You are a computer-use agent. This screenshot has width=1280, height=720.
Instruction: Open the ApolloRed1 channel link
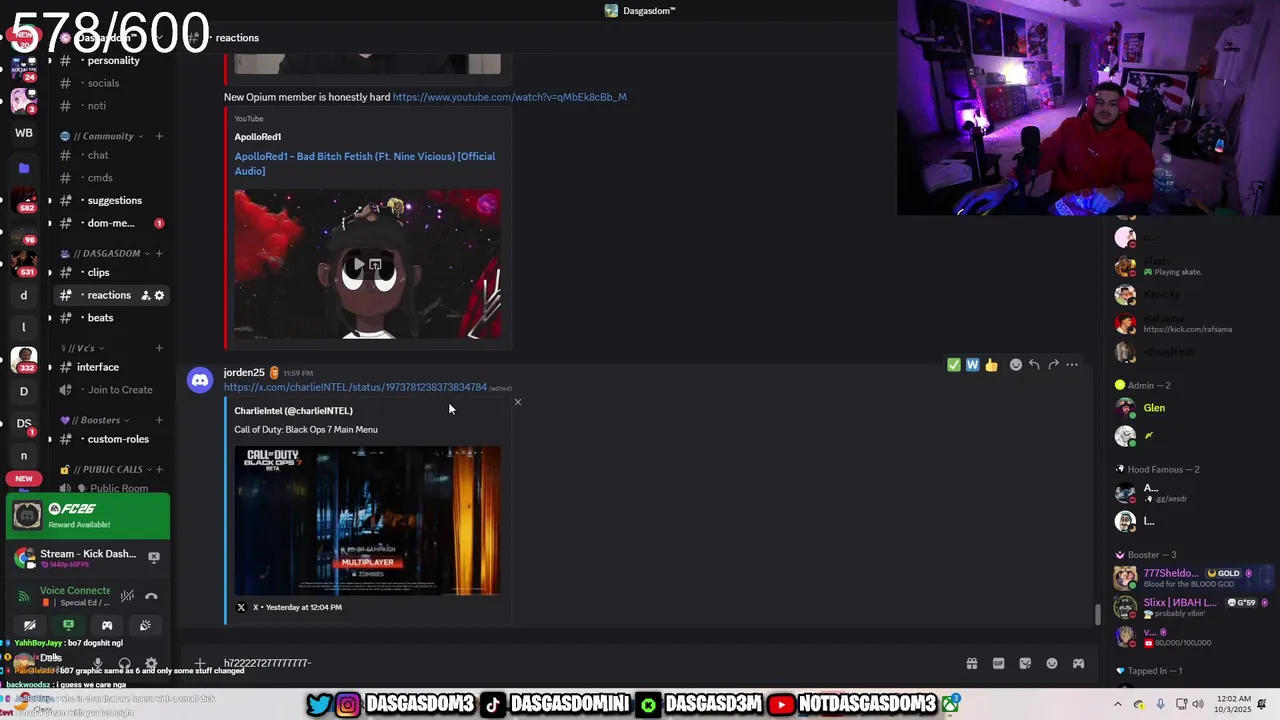(x=258, y=137)
